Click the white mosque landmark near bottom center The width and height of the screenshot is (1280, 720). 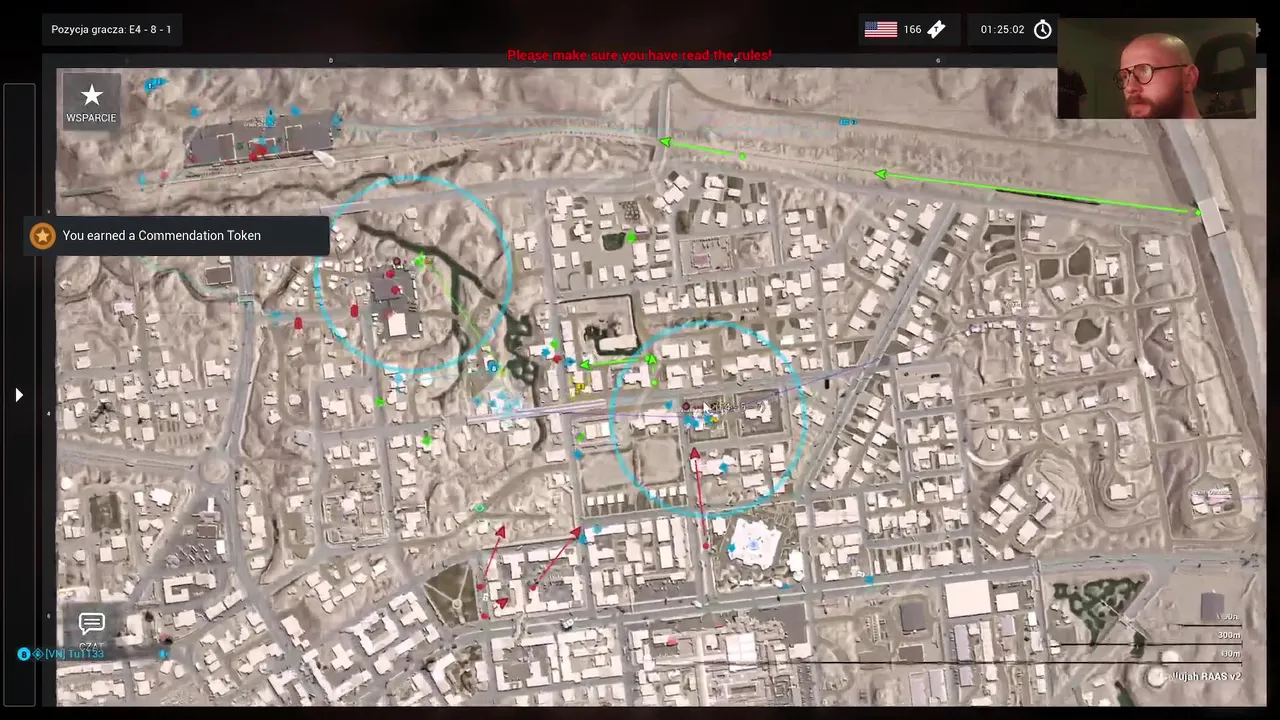(753, 545)
